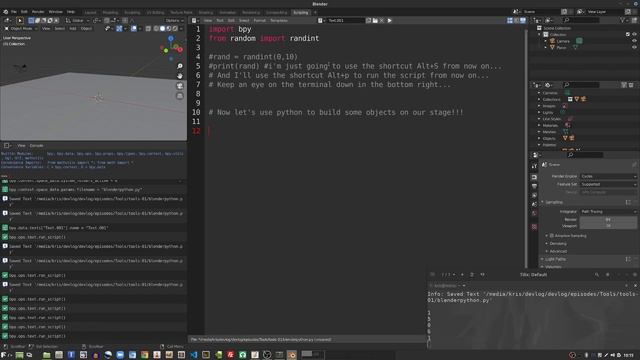Select the Tool properties tab icon

coord(534,166)
